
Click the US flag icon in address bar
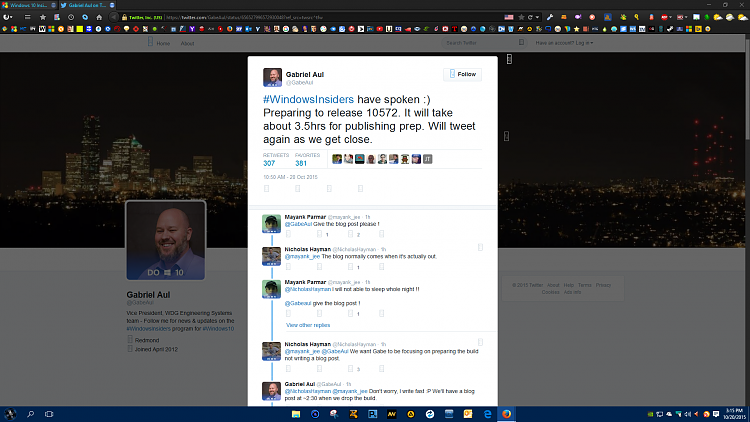click(x=509, y=17)
